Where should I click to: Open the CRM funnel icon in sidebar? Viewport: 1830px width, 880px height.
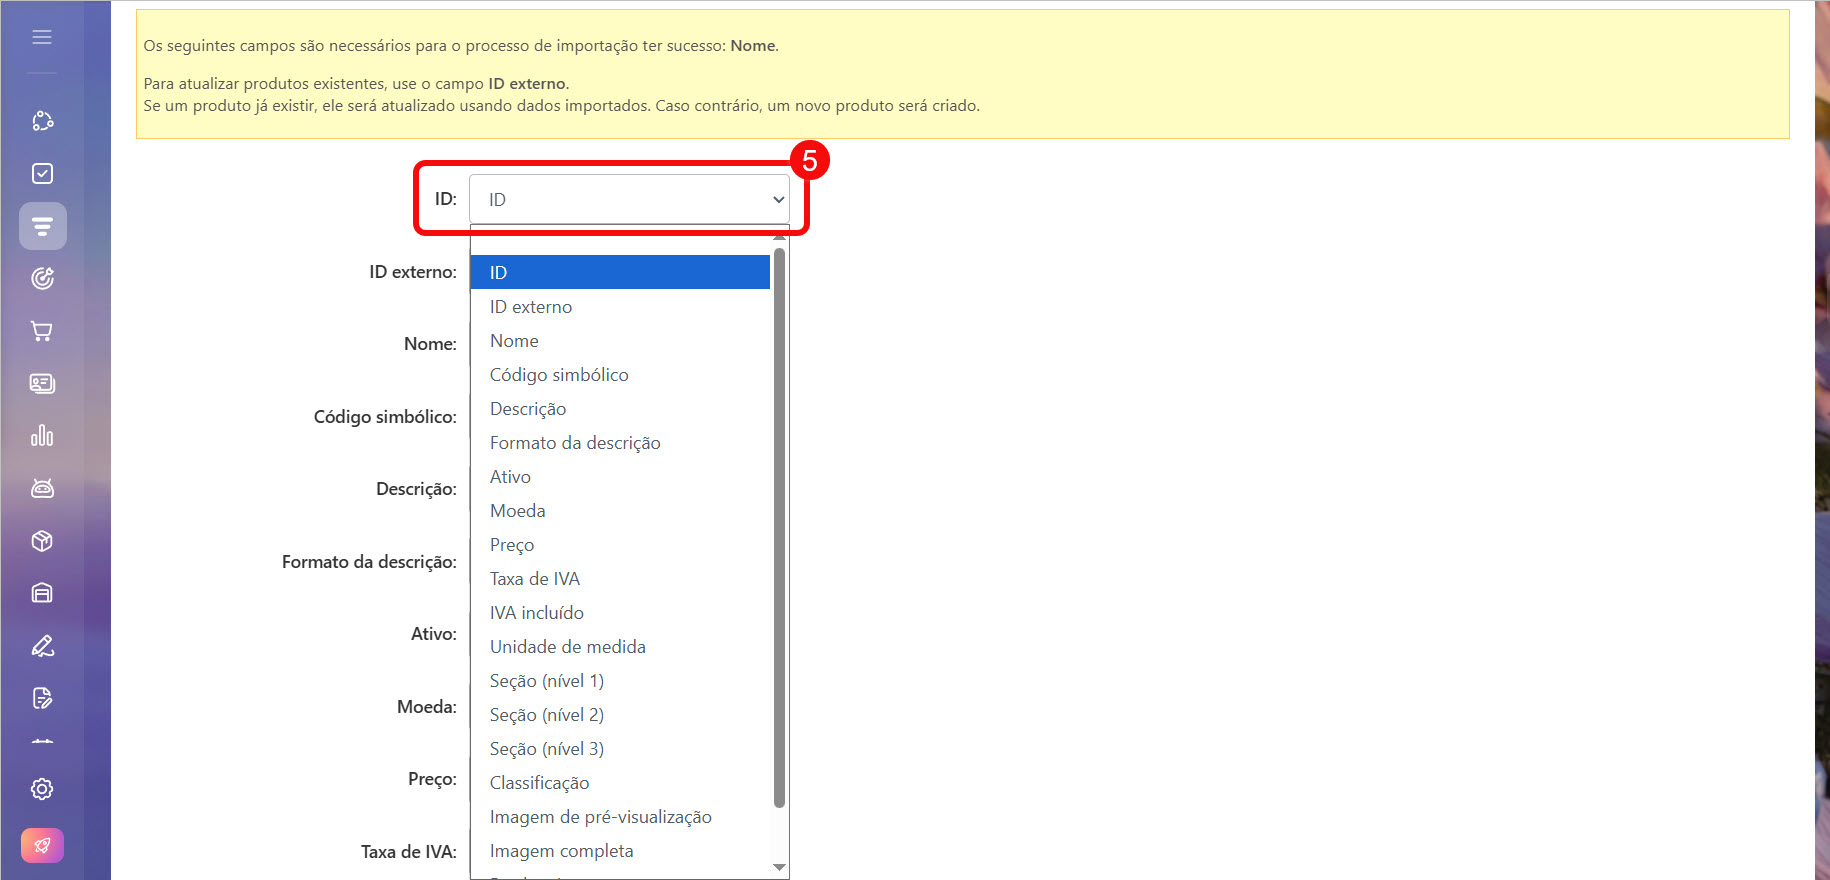click(x=42, y=226)
